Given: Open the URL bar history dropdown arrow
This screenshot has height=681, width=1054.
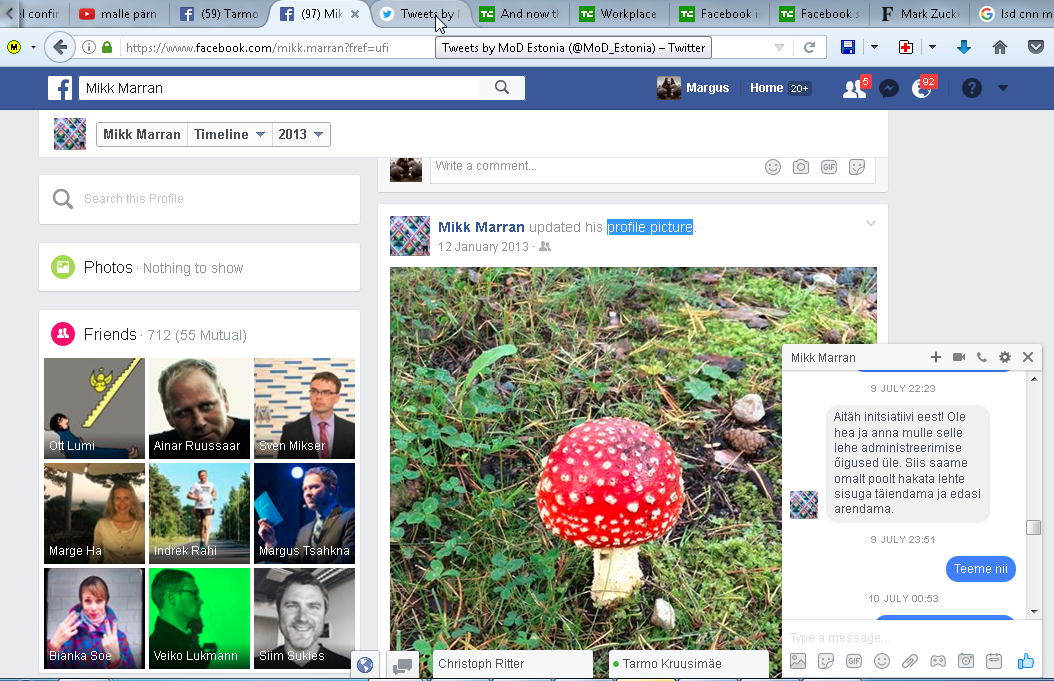Looking at the screenshot, I should [x=779, y=47].
